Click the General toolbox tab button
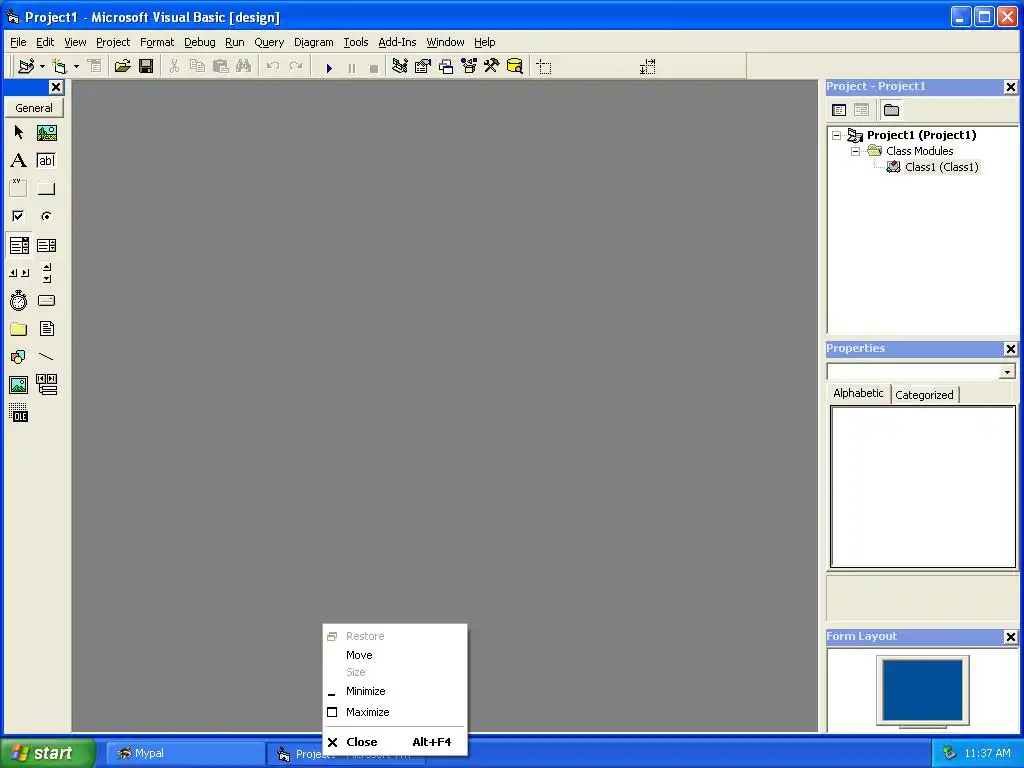Viewport: 1024px width, 768px height. tap(34, 108)
